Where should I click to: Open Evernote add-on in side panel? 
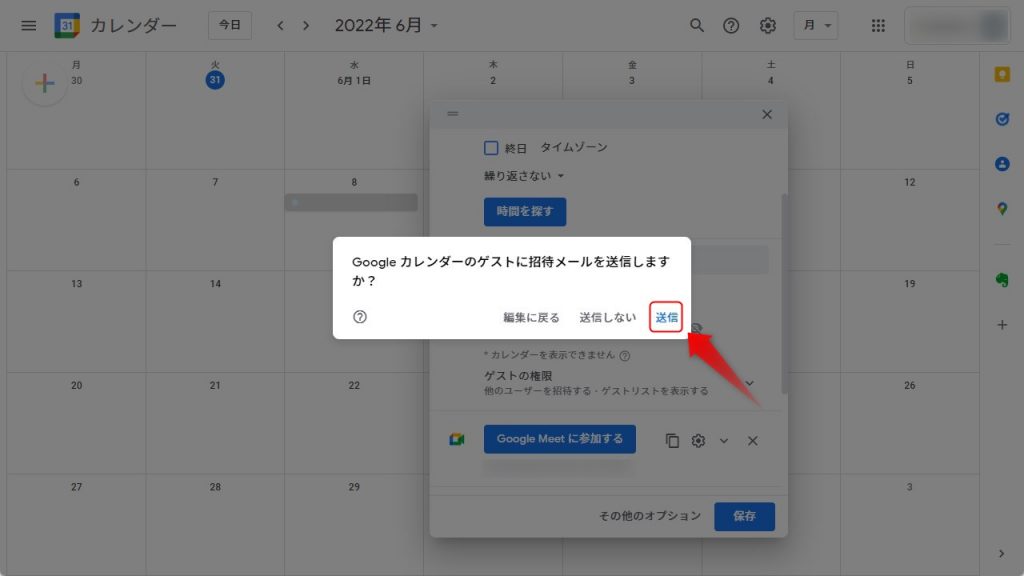pyautogui.click(x=1002, y=280)
